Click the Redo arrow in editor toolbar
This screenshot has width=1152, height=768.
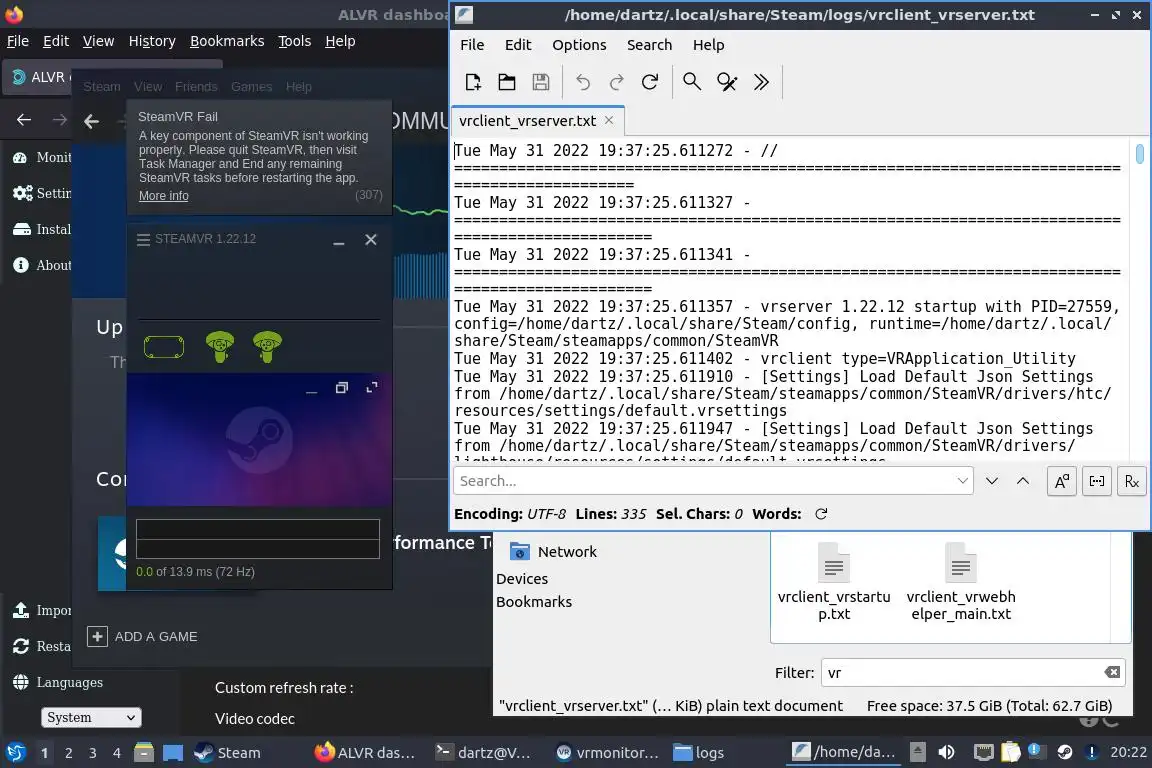click(x=616, y=82)
